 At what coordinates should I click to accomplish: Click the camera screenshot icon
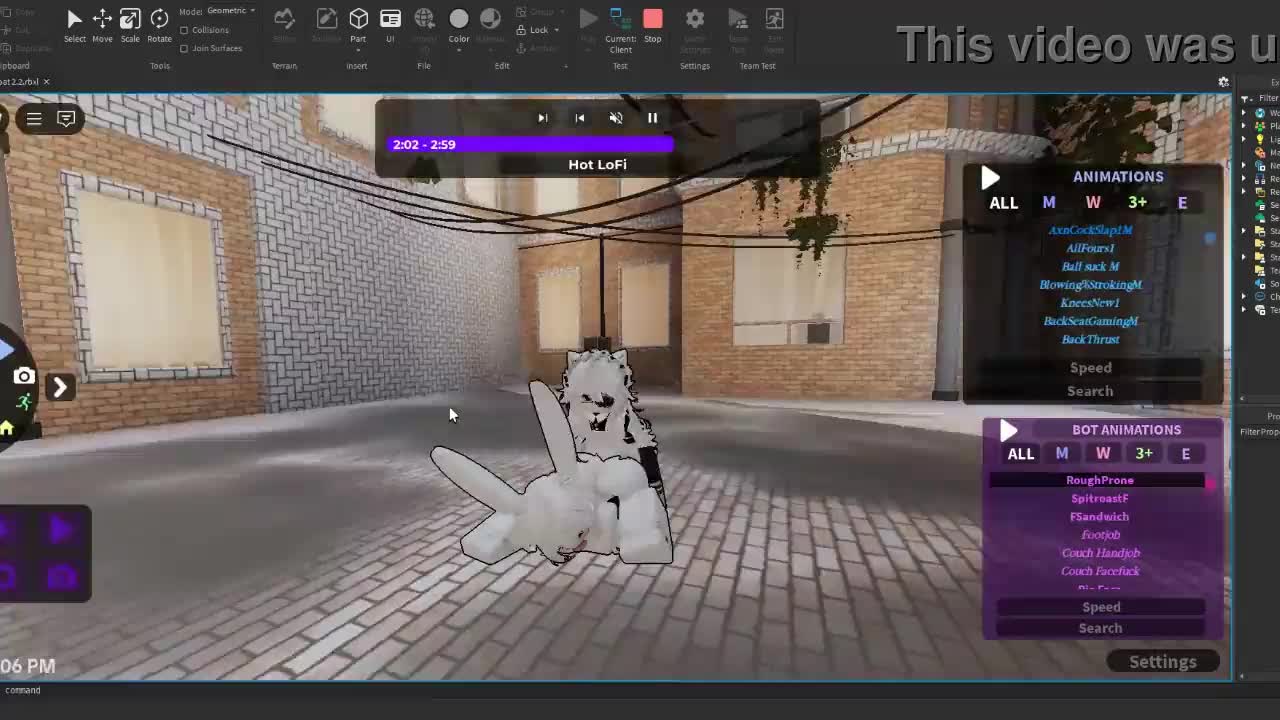coord(24,377)
